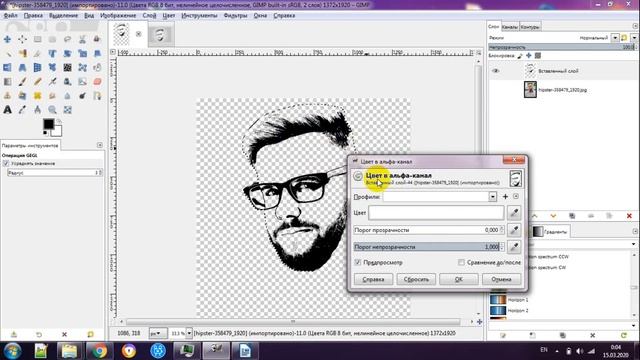640x360 pixels.
Task: Select the Ellipse Select tool
Action: coord(52,39)
